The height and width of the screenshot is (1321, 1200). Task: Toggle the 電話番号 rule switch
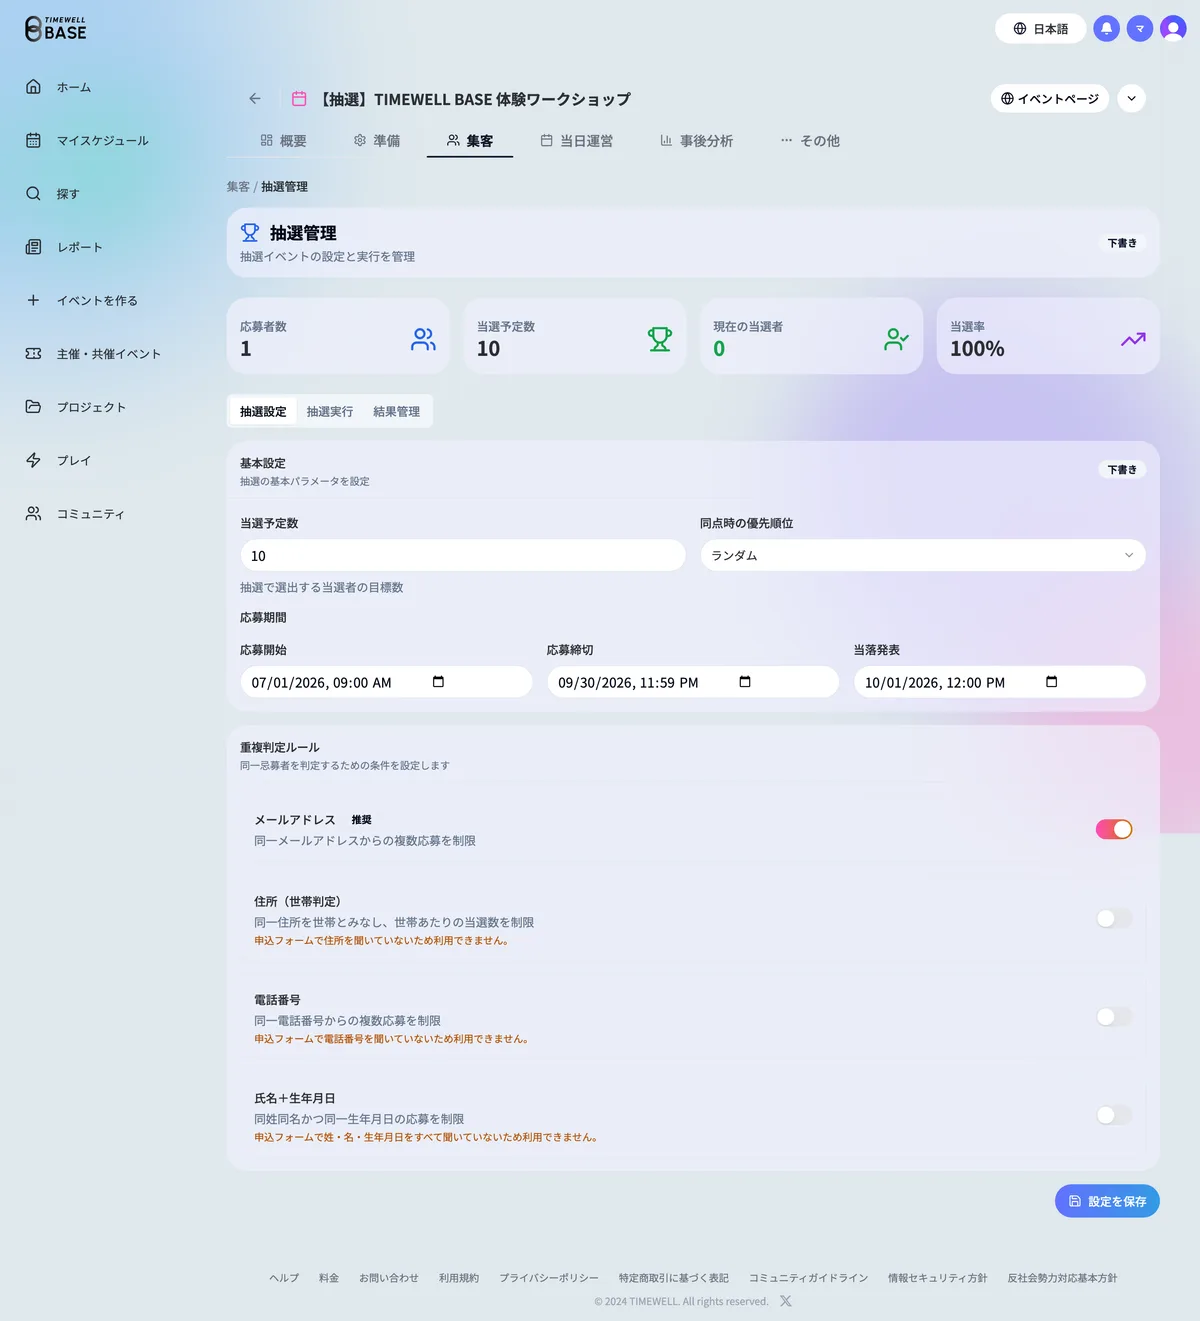coord(1114,1016)
